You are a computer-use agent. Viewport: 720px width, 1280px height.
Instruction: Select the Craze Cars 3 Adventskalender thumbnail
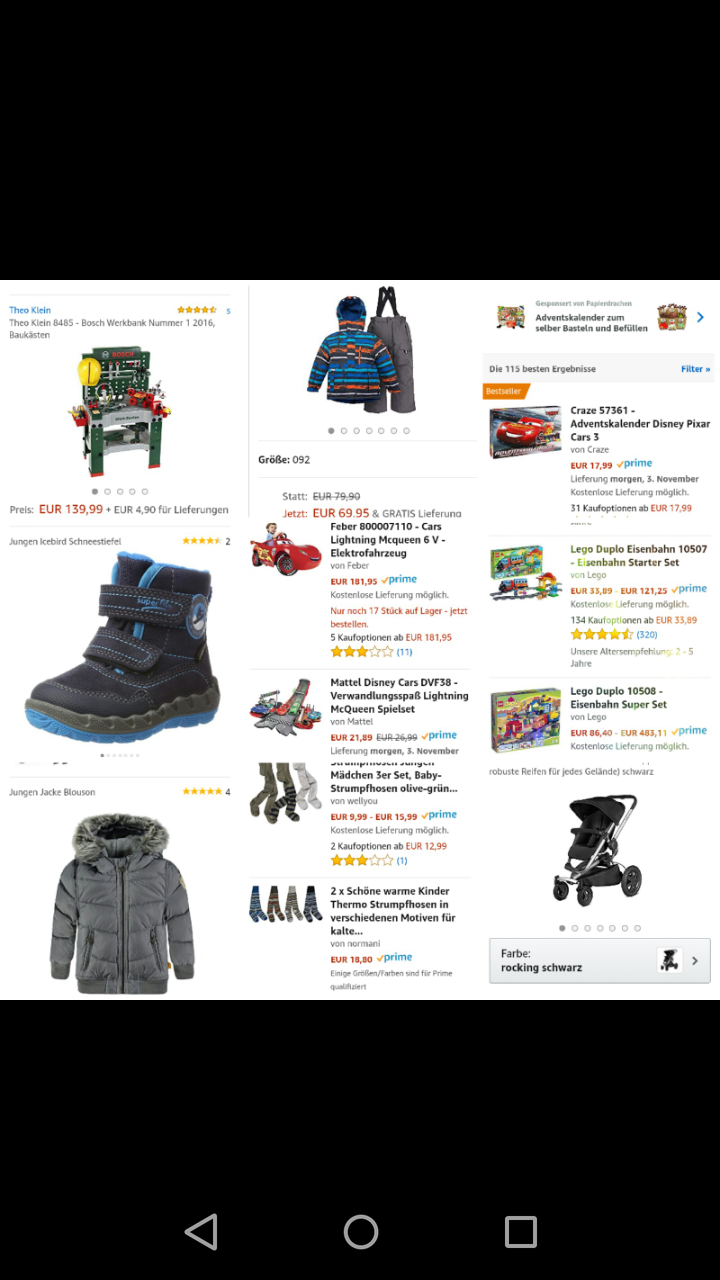(x=525, y=433)
